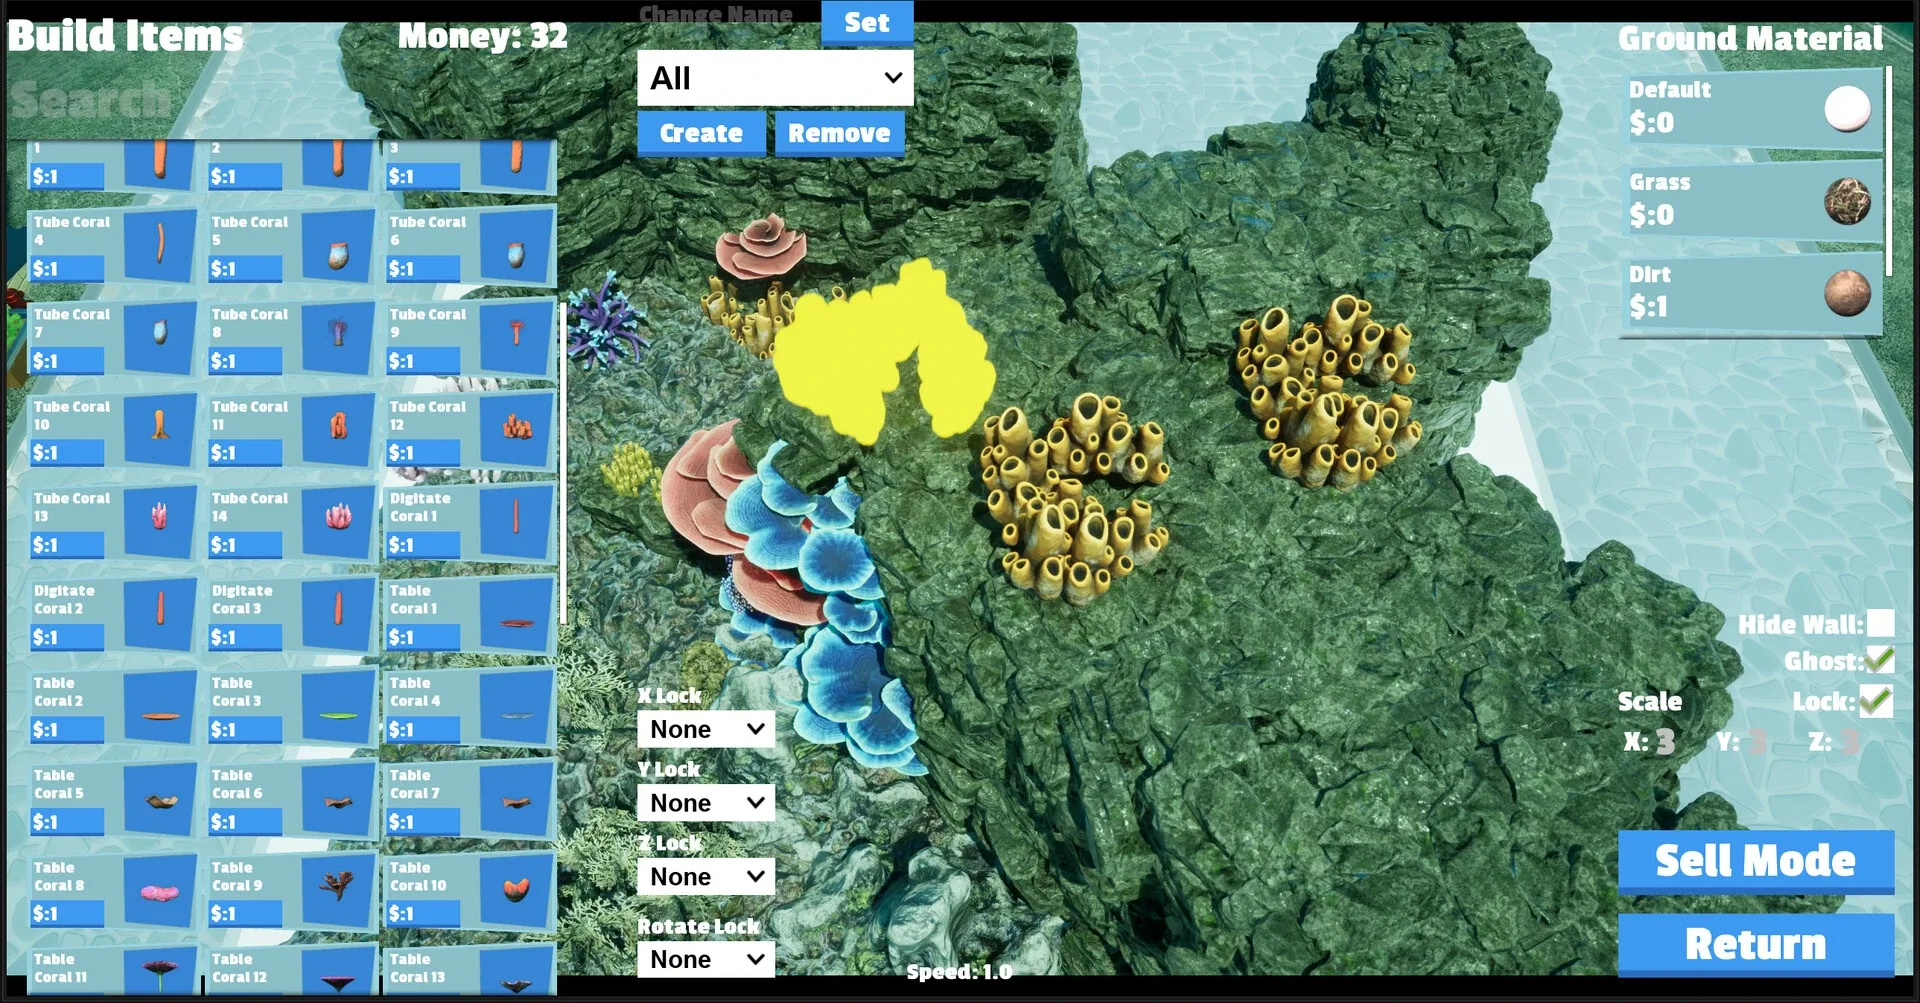Expand the X Lock dropdown
This screenshot has height=1003, width=1920.
pos(706,729)
